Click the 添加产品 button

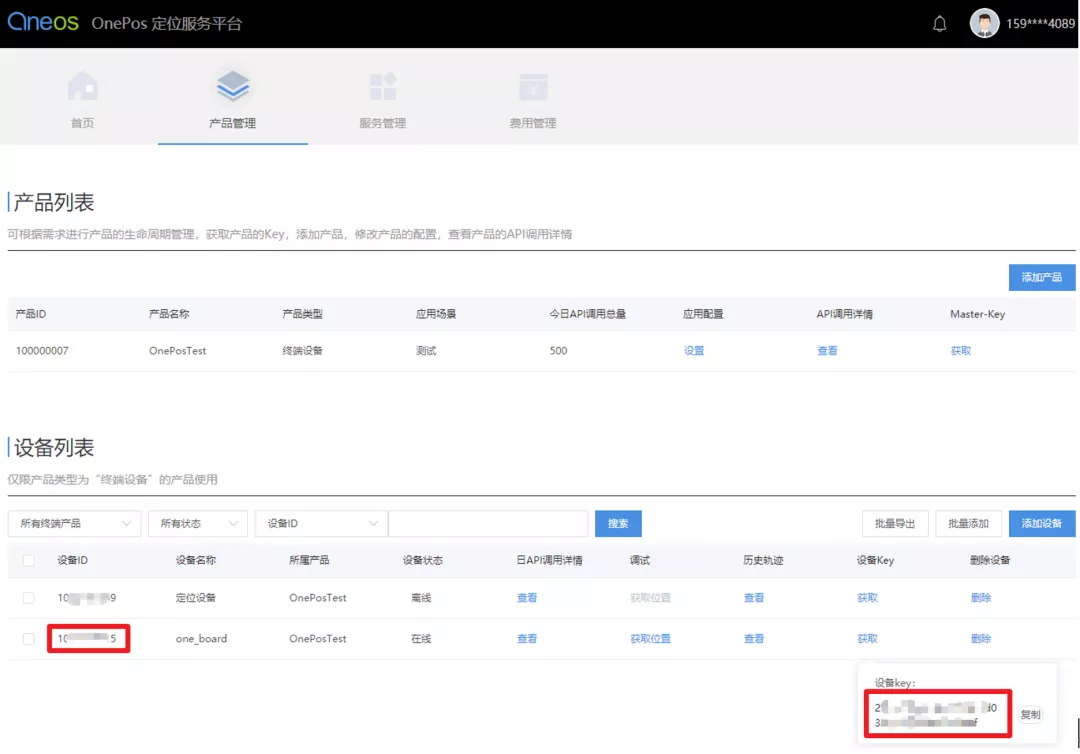click(x=1041, y=277)
